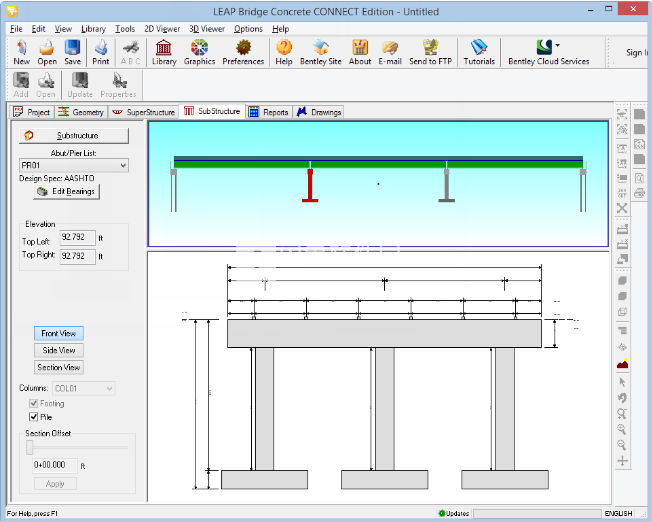Switch to the Project tab
The image size is (652, 522).
(x=32, y=112)
